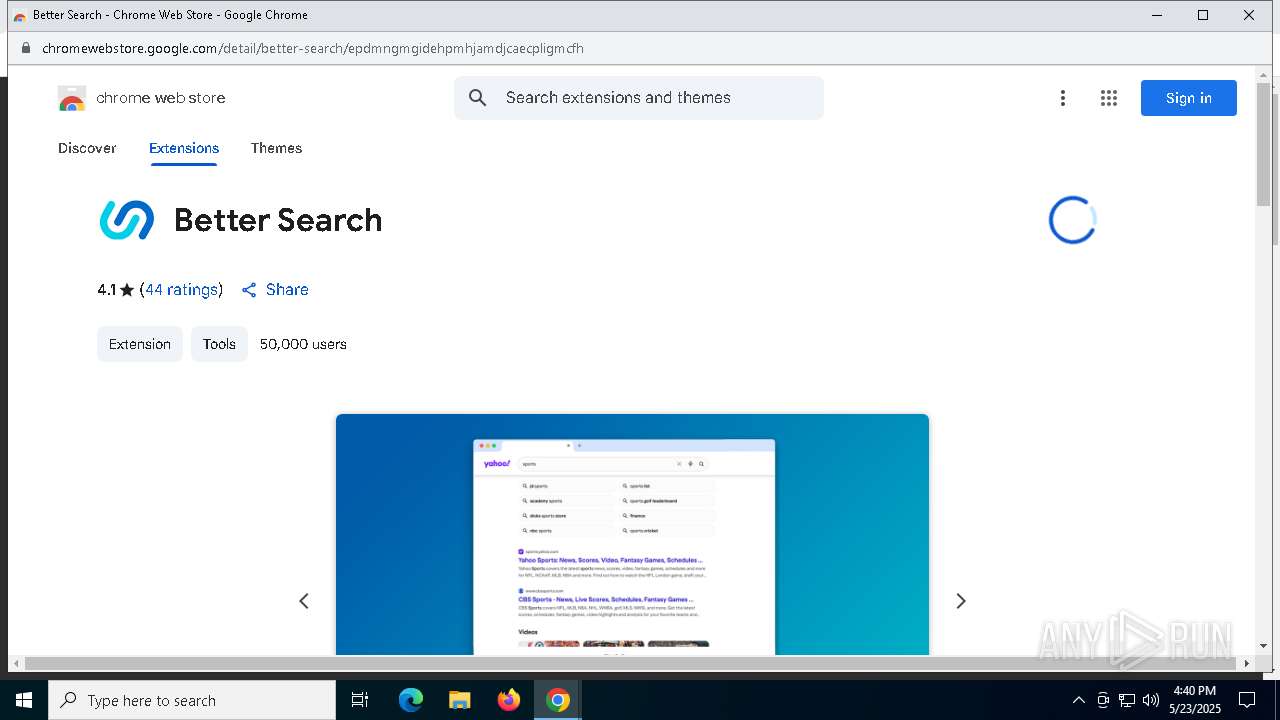
Task: Launch Microsoft Edge from taskbar
Action: [411, 700]
